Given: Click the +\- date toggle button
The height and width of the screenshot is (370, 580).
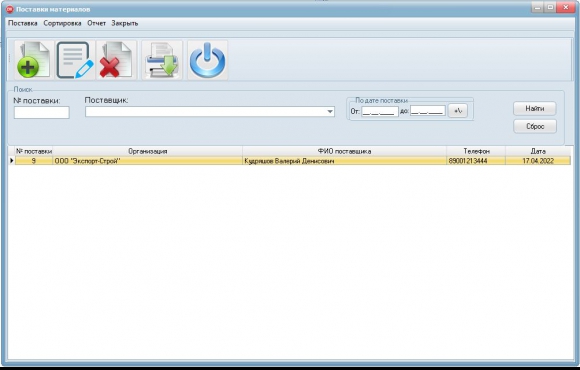Looking at the screenshot, I should 458,111.
